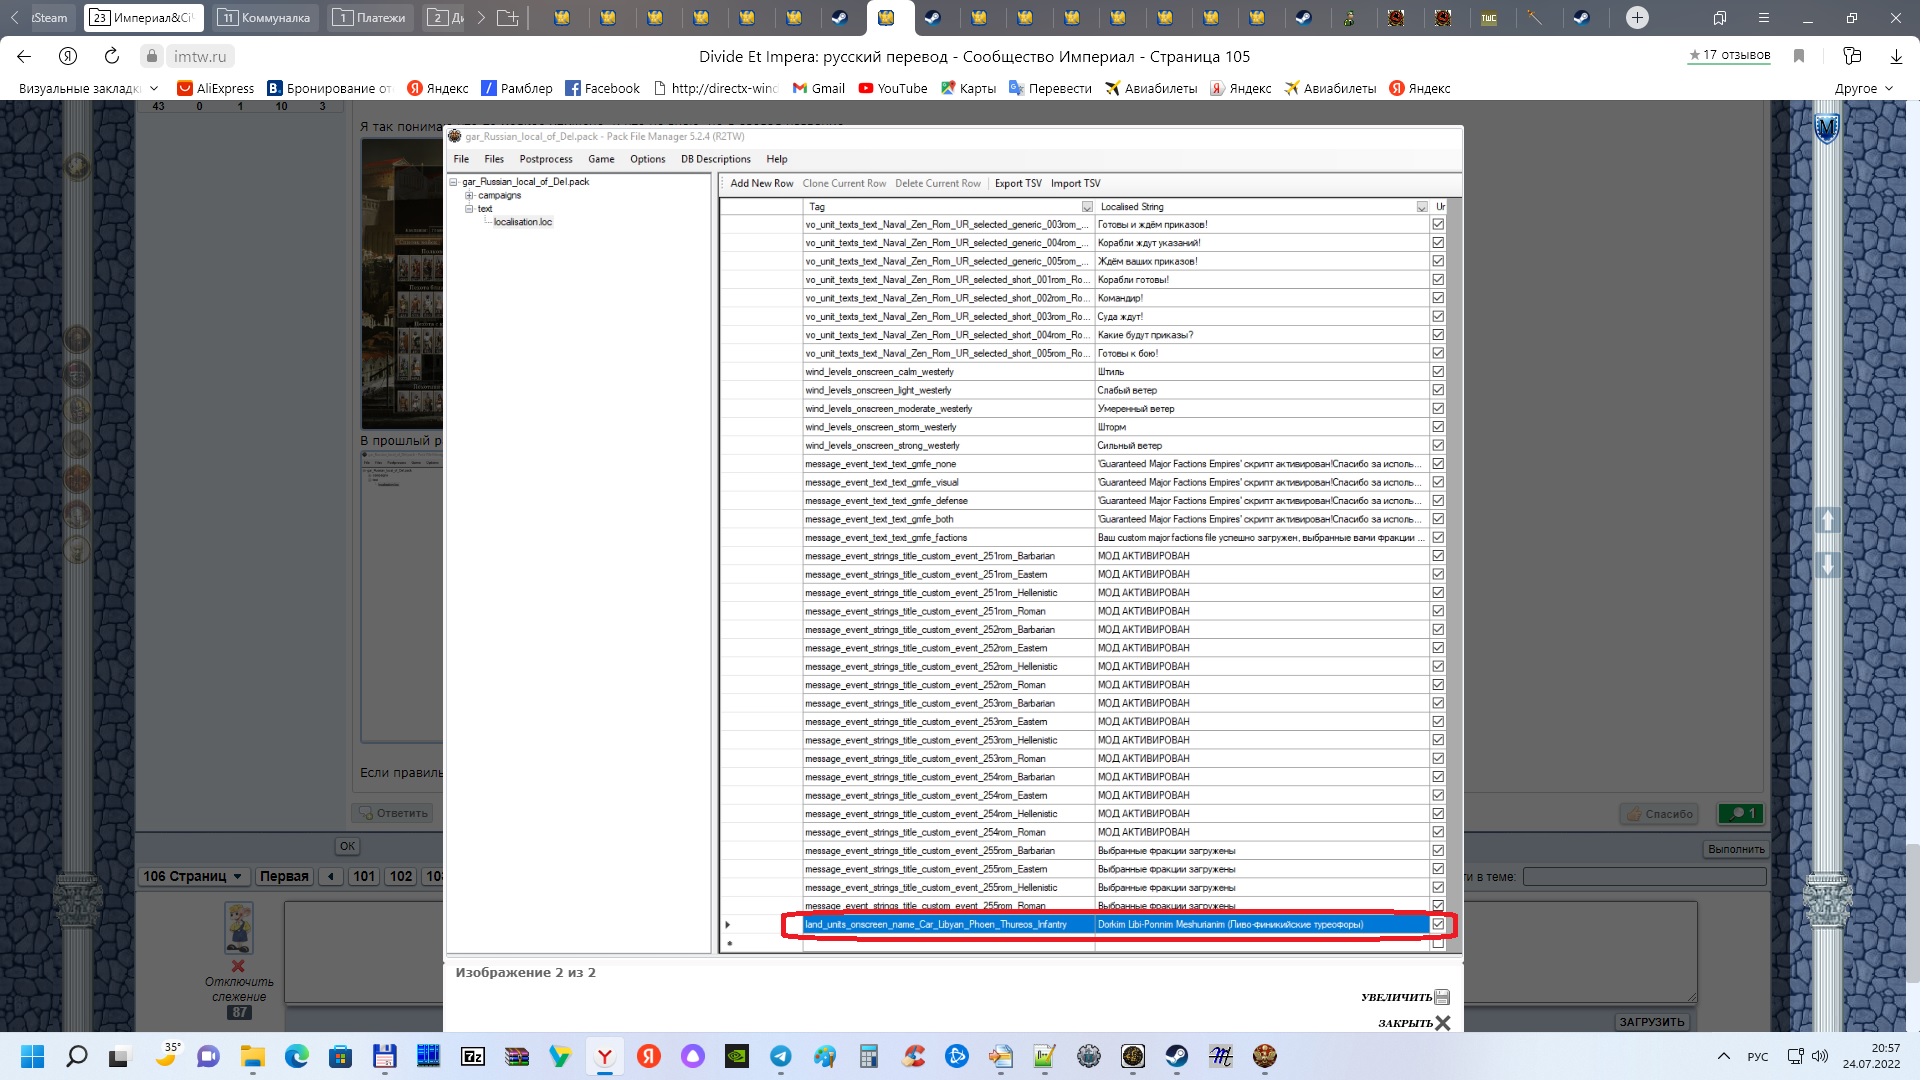
Task: Open the browser downloads icon
Action: [1895, 56]
